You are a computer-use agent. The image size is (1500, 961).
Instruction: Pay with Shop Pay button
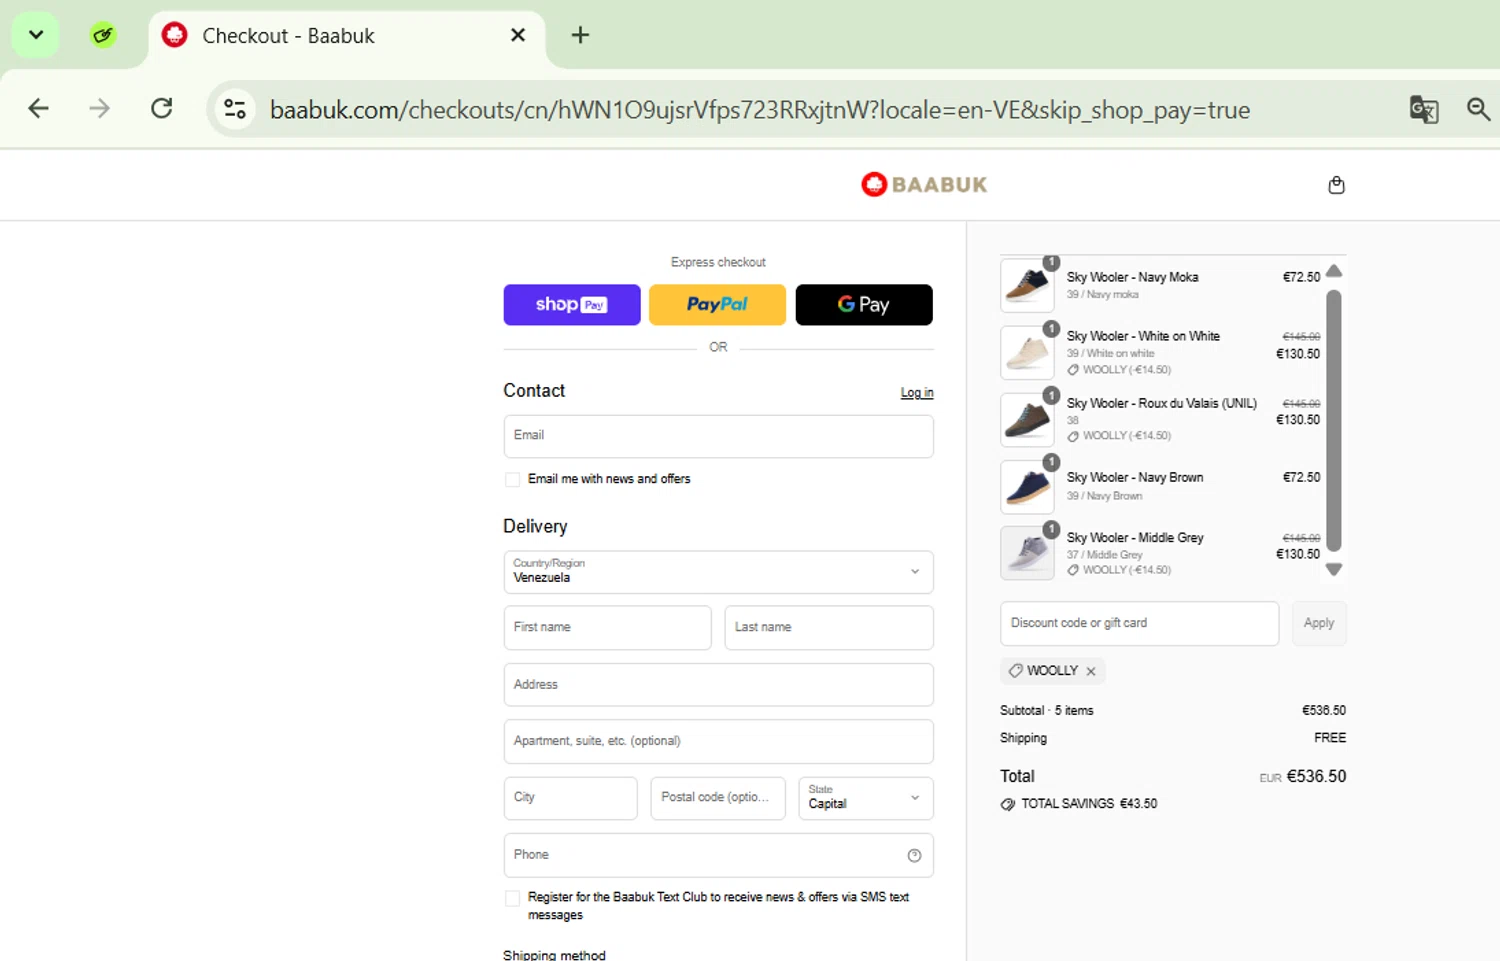point(572,305)
